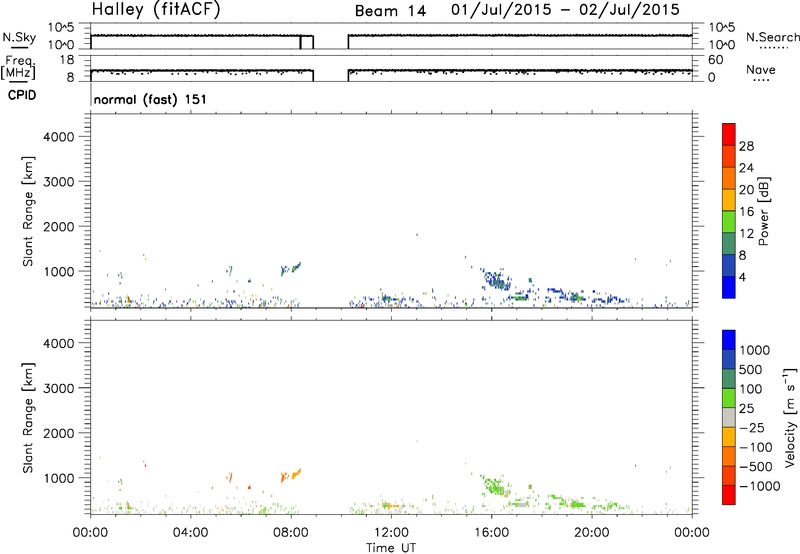The height and width of the screenshot is (554, 800).
Task: Click the 'Power [dB]' colorbar label
Action: [x=764, y=211]
